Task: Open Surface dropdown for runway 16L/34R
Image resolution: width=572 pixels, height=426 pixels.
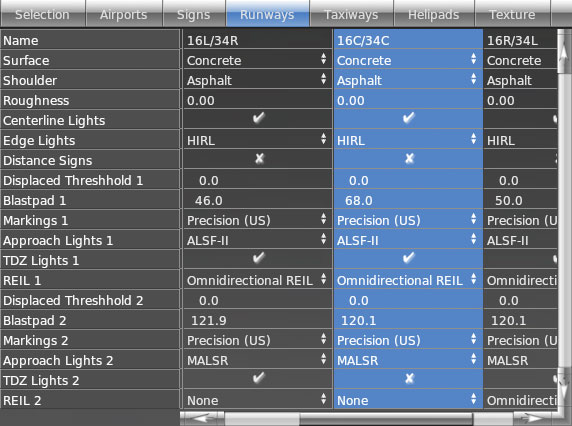Action: (x=258, y=59)
